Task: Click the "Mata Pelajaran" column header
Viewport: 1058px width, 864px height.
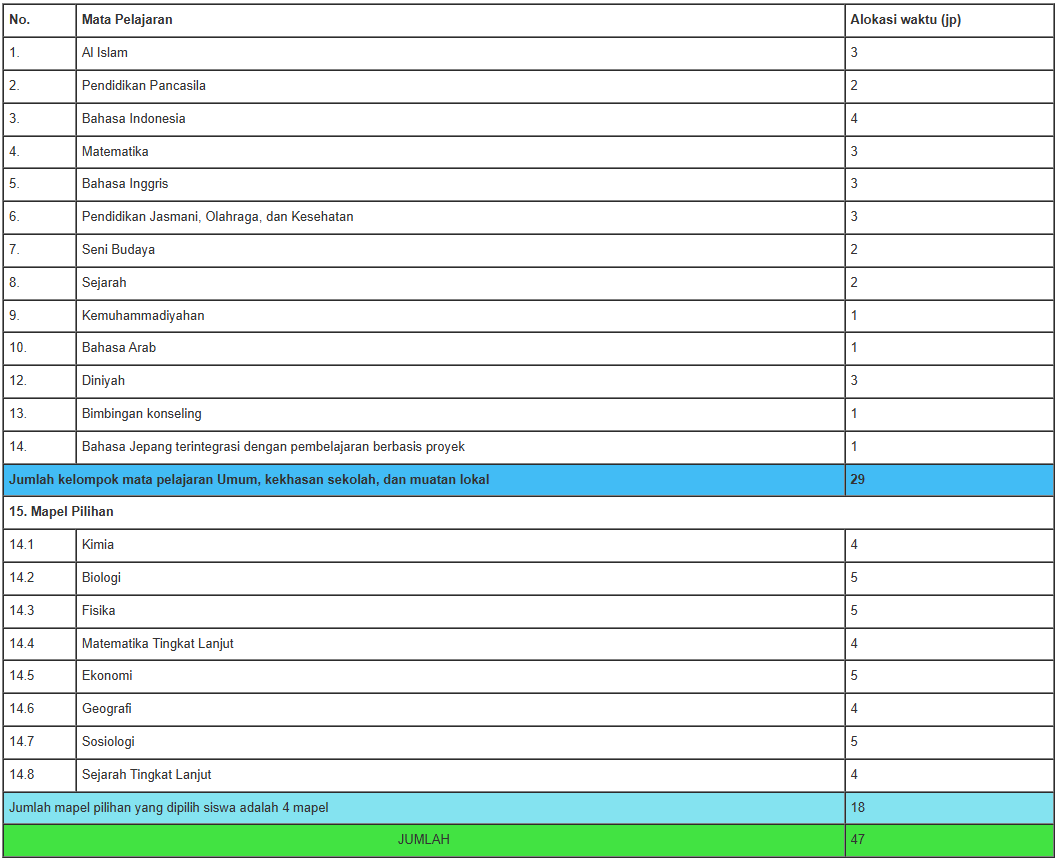Action: tap(127, 20)
